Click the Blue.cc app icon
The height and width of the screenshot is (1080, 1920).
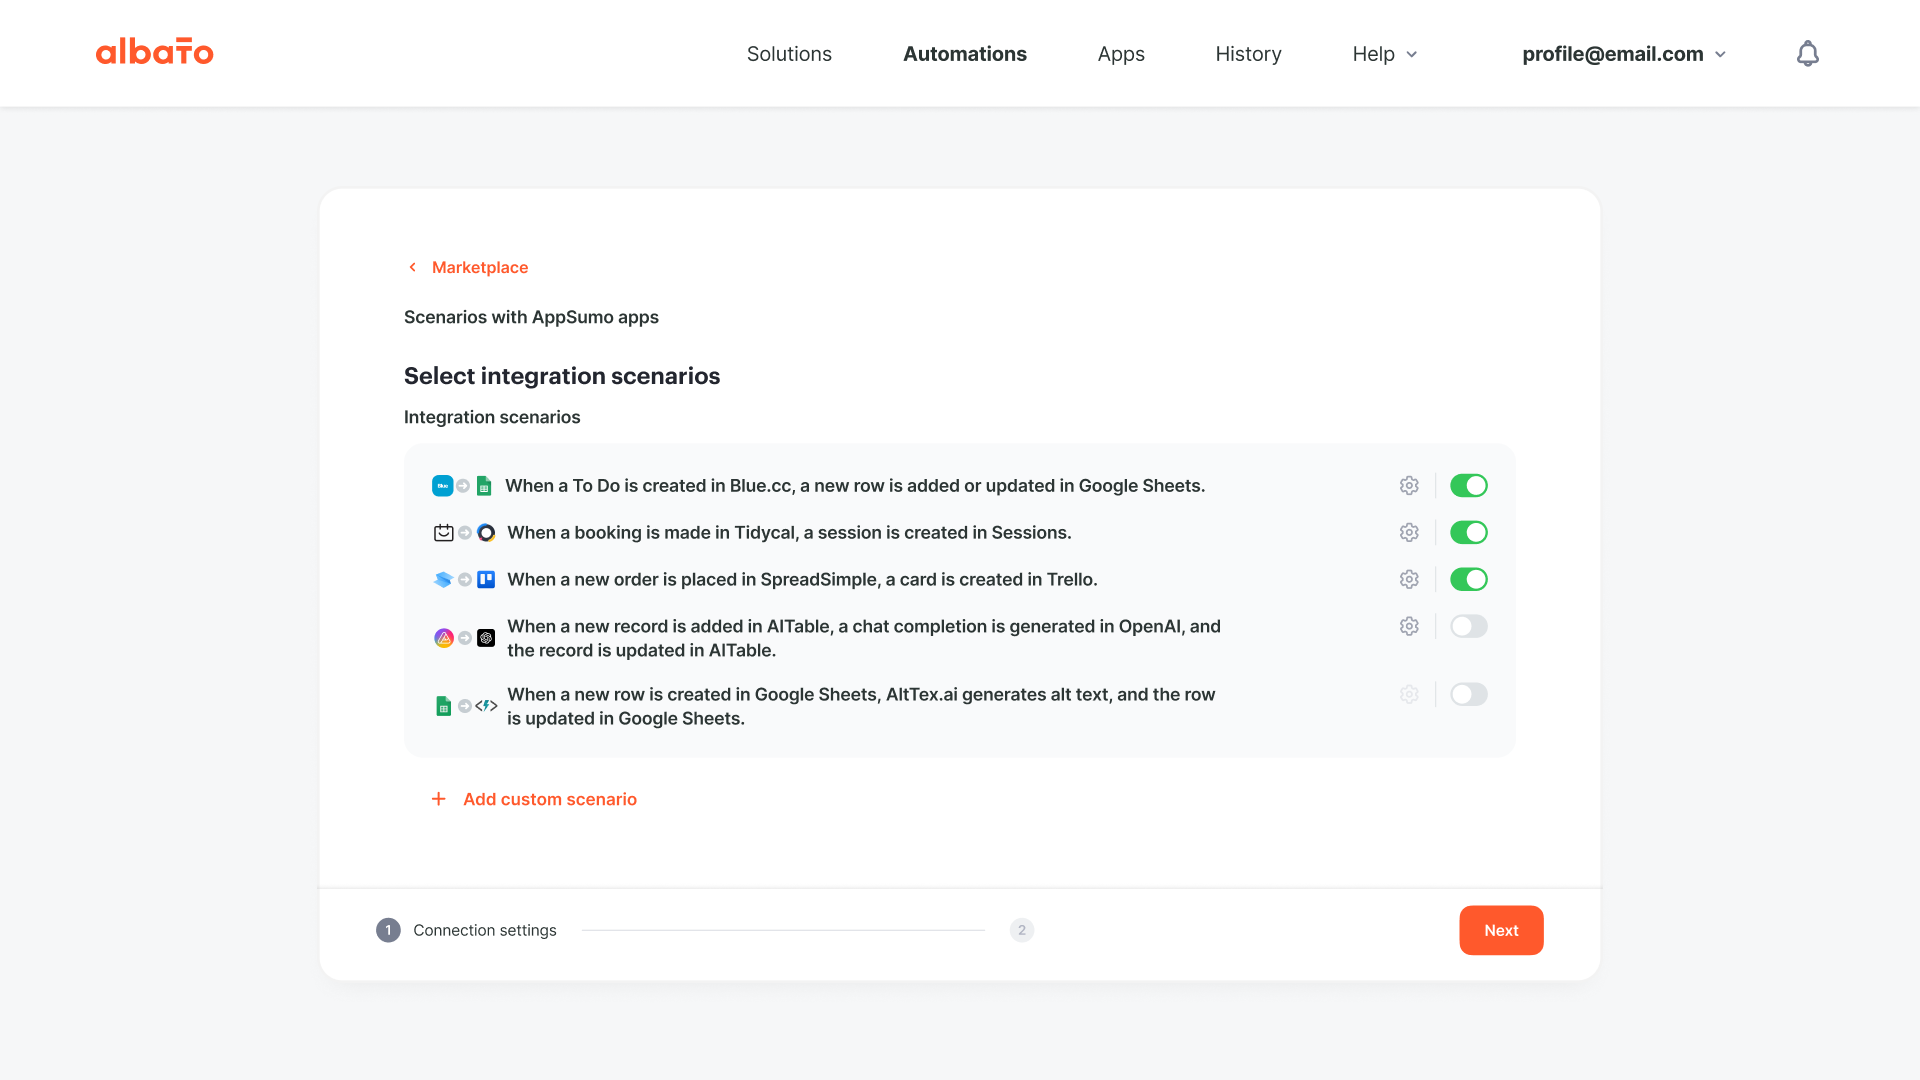(x=442, y=486)
